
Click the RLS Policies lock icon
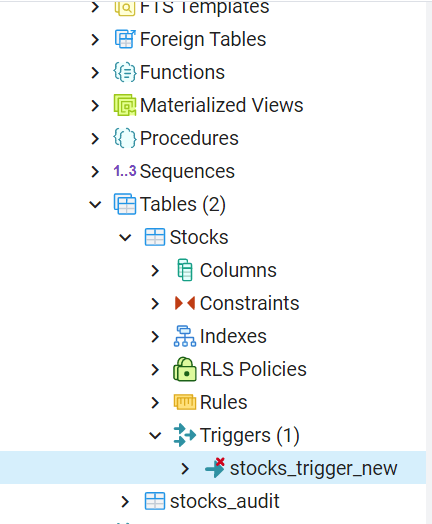click(x=185, y=369)
